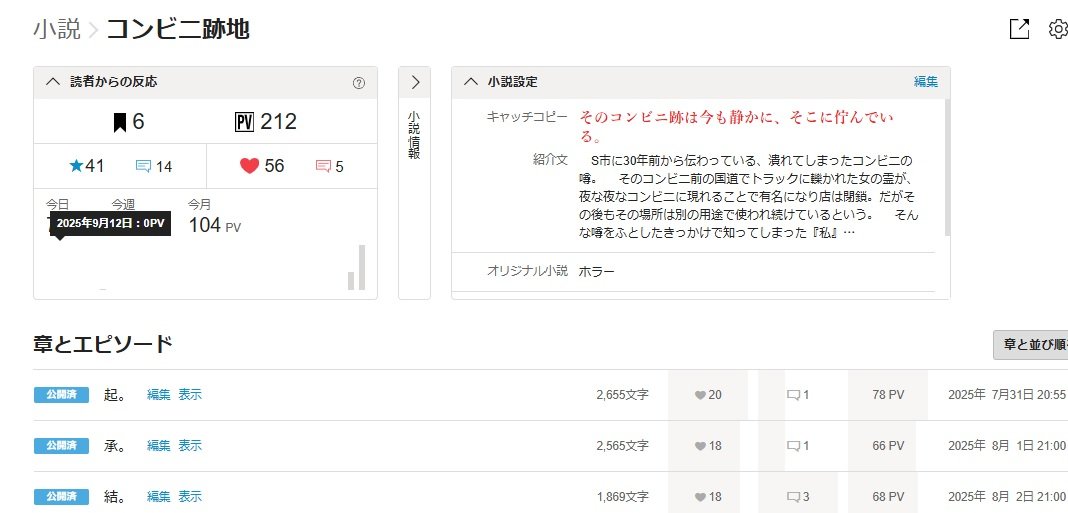The image size is (1068, 513).
Task: Click the 小説設定 panel scrollbar
Action: pos(946,170)
